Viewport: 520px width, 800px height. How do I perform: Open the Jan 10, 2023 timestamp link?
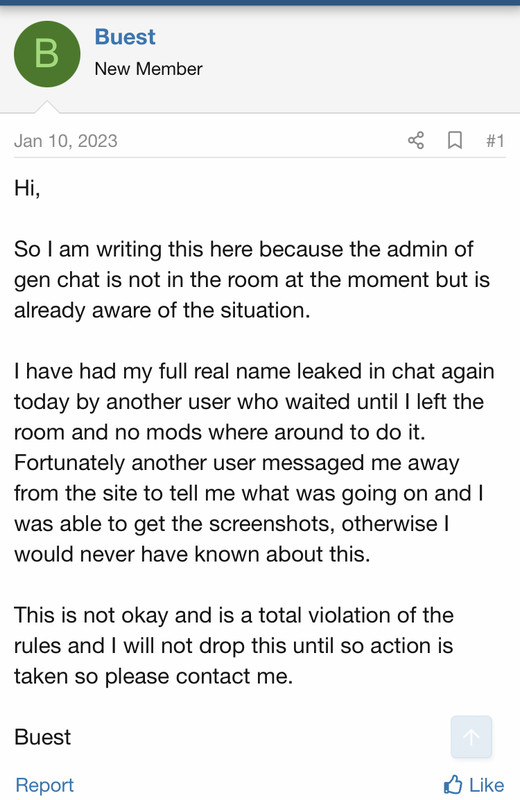(66, 141)
